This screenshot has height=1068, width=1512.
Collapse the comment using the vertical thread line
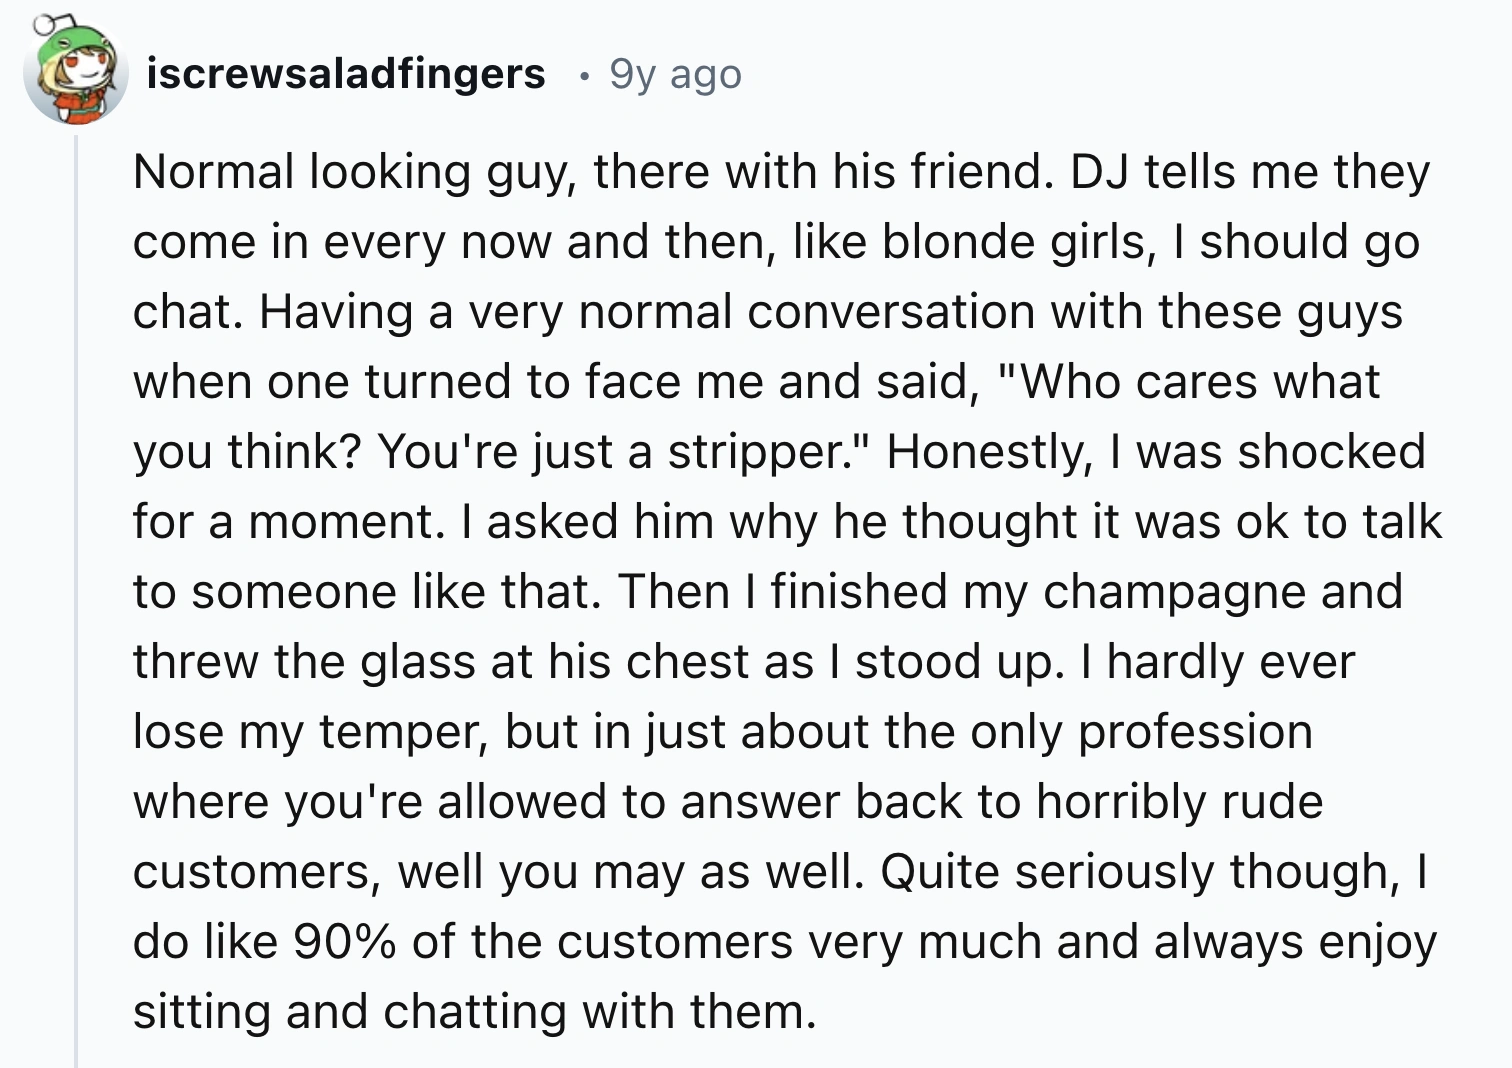[76, 600]
